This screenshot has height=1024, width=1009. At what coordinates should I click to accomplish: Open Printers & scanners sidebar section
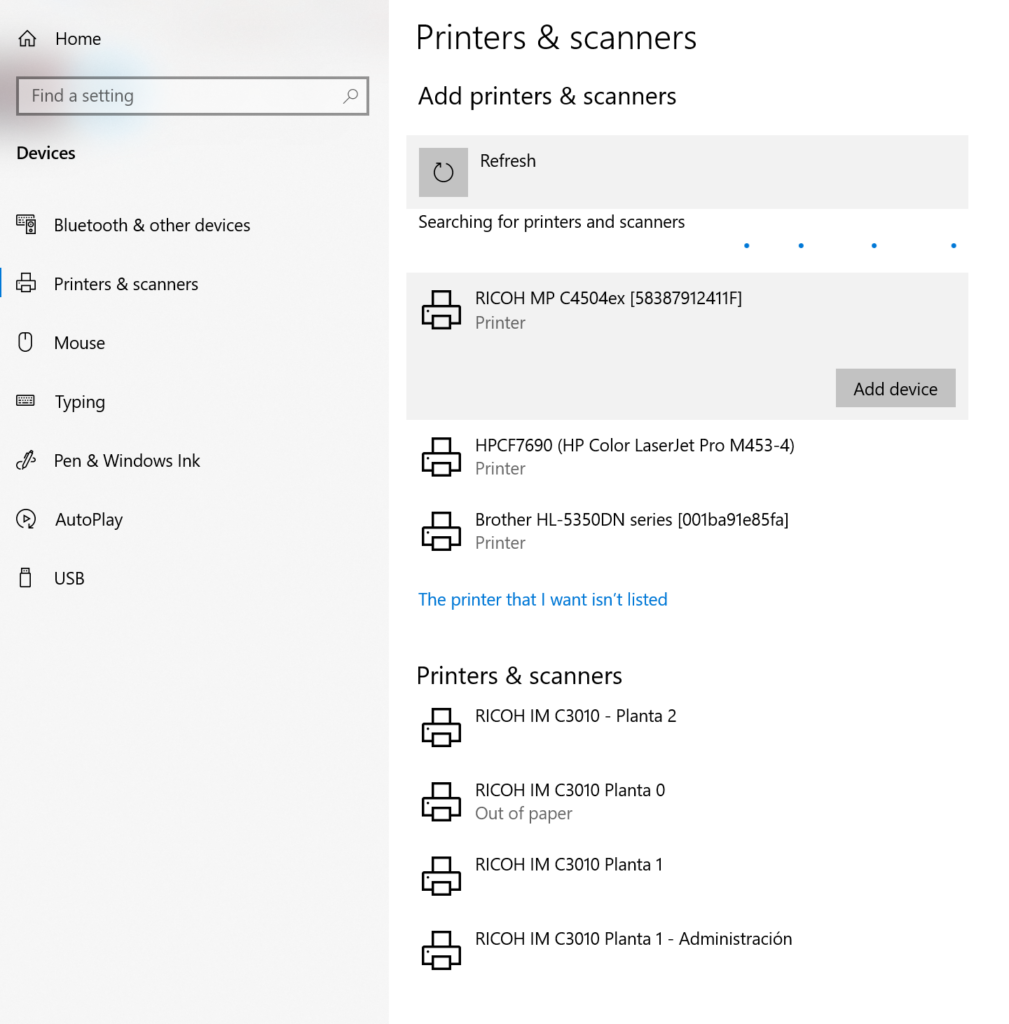point(126,284)
